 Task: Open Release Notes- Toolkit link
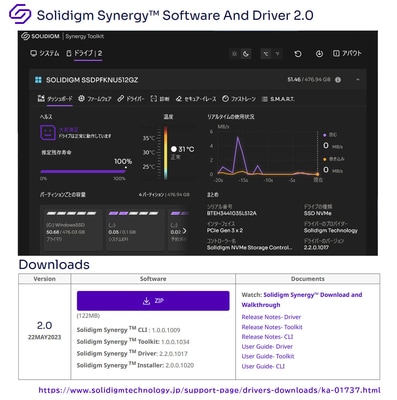(x=272, y=327)
